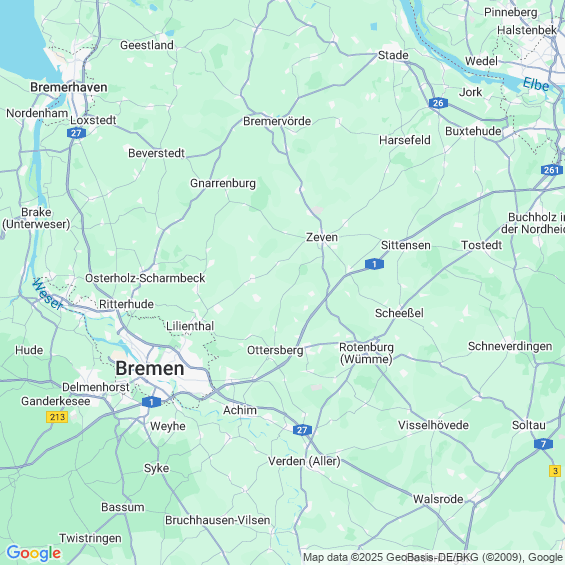This screenshot has width=565, height=565.
Task: Click the yellow 213 road shield
Action: pos(57,417)
